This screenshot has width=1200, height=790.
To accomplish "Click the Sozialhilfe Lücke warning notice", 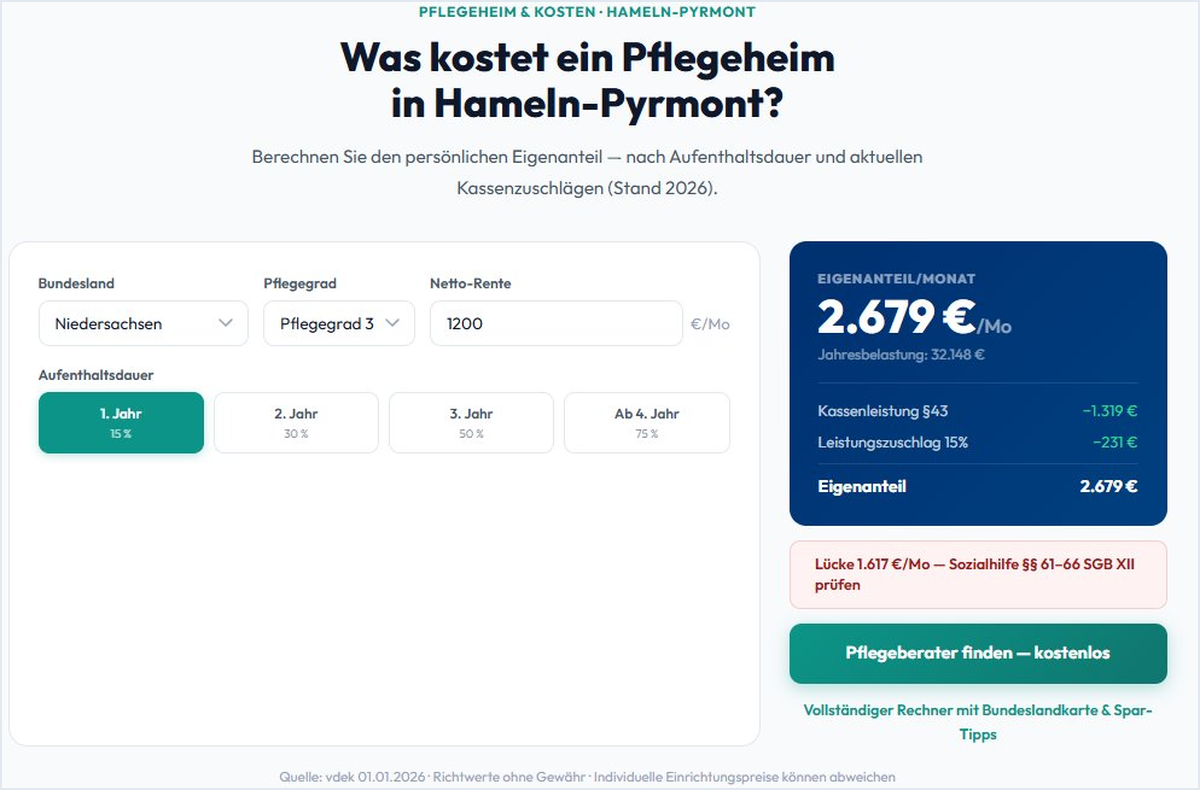I will [x=978, y=574].
